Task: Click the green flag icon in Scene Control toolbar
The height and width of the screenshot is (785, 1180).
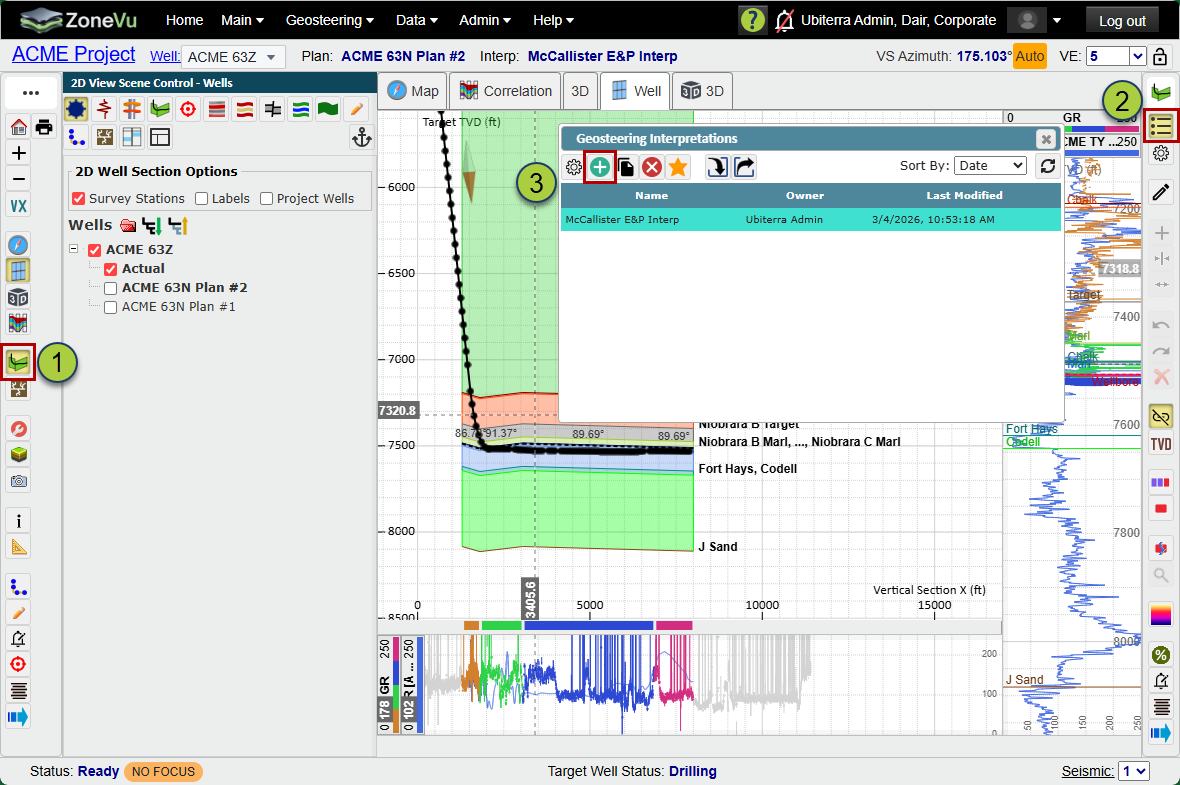Action: [328, 110]
